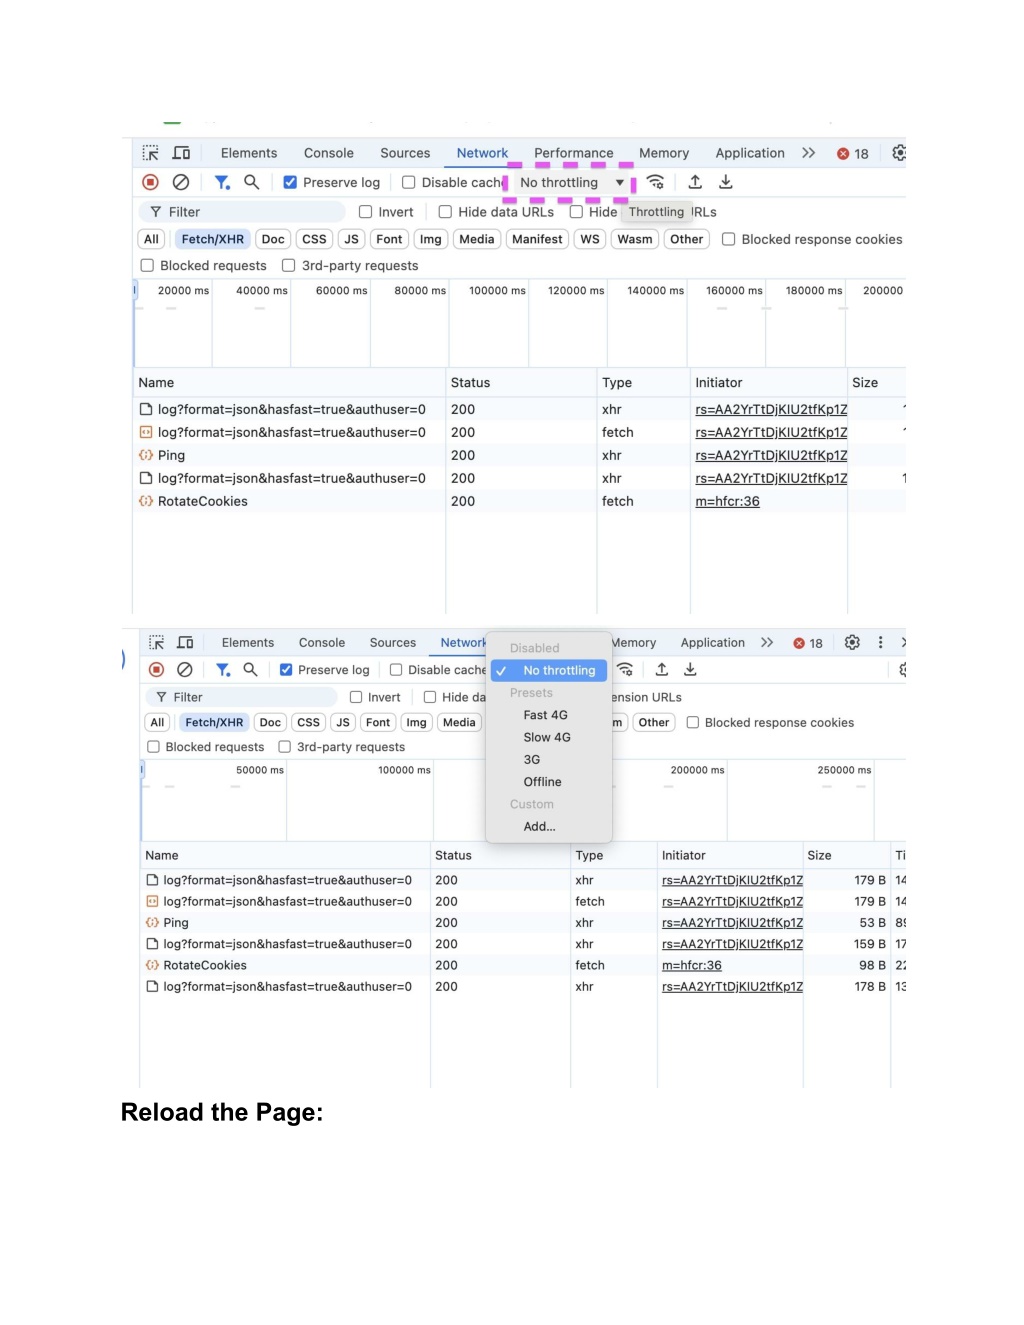Select the Img filter chip in upper DevTools
Image resolution: width=1024 pixels, height=1325 pixels.
coord(431,239)
